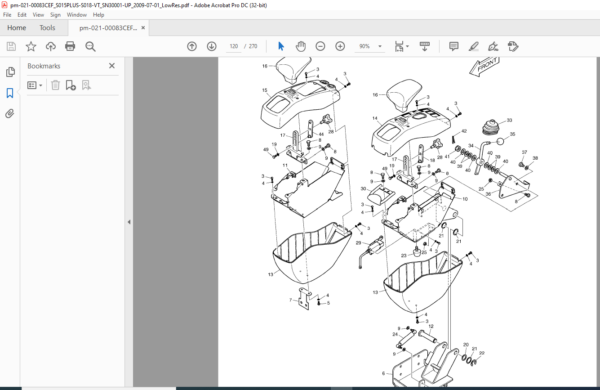600x390 pixels.
Task: Print the document using printer icon
Action: click(70, 46)
